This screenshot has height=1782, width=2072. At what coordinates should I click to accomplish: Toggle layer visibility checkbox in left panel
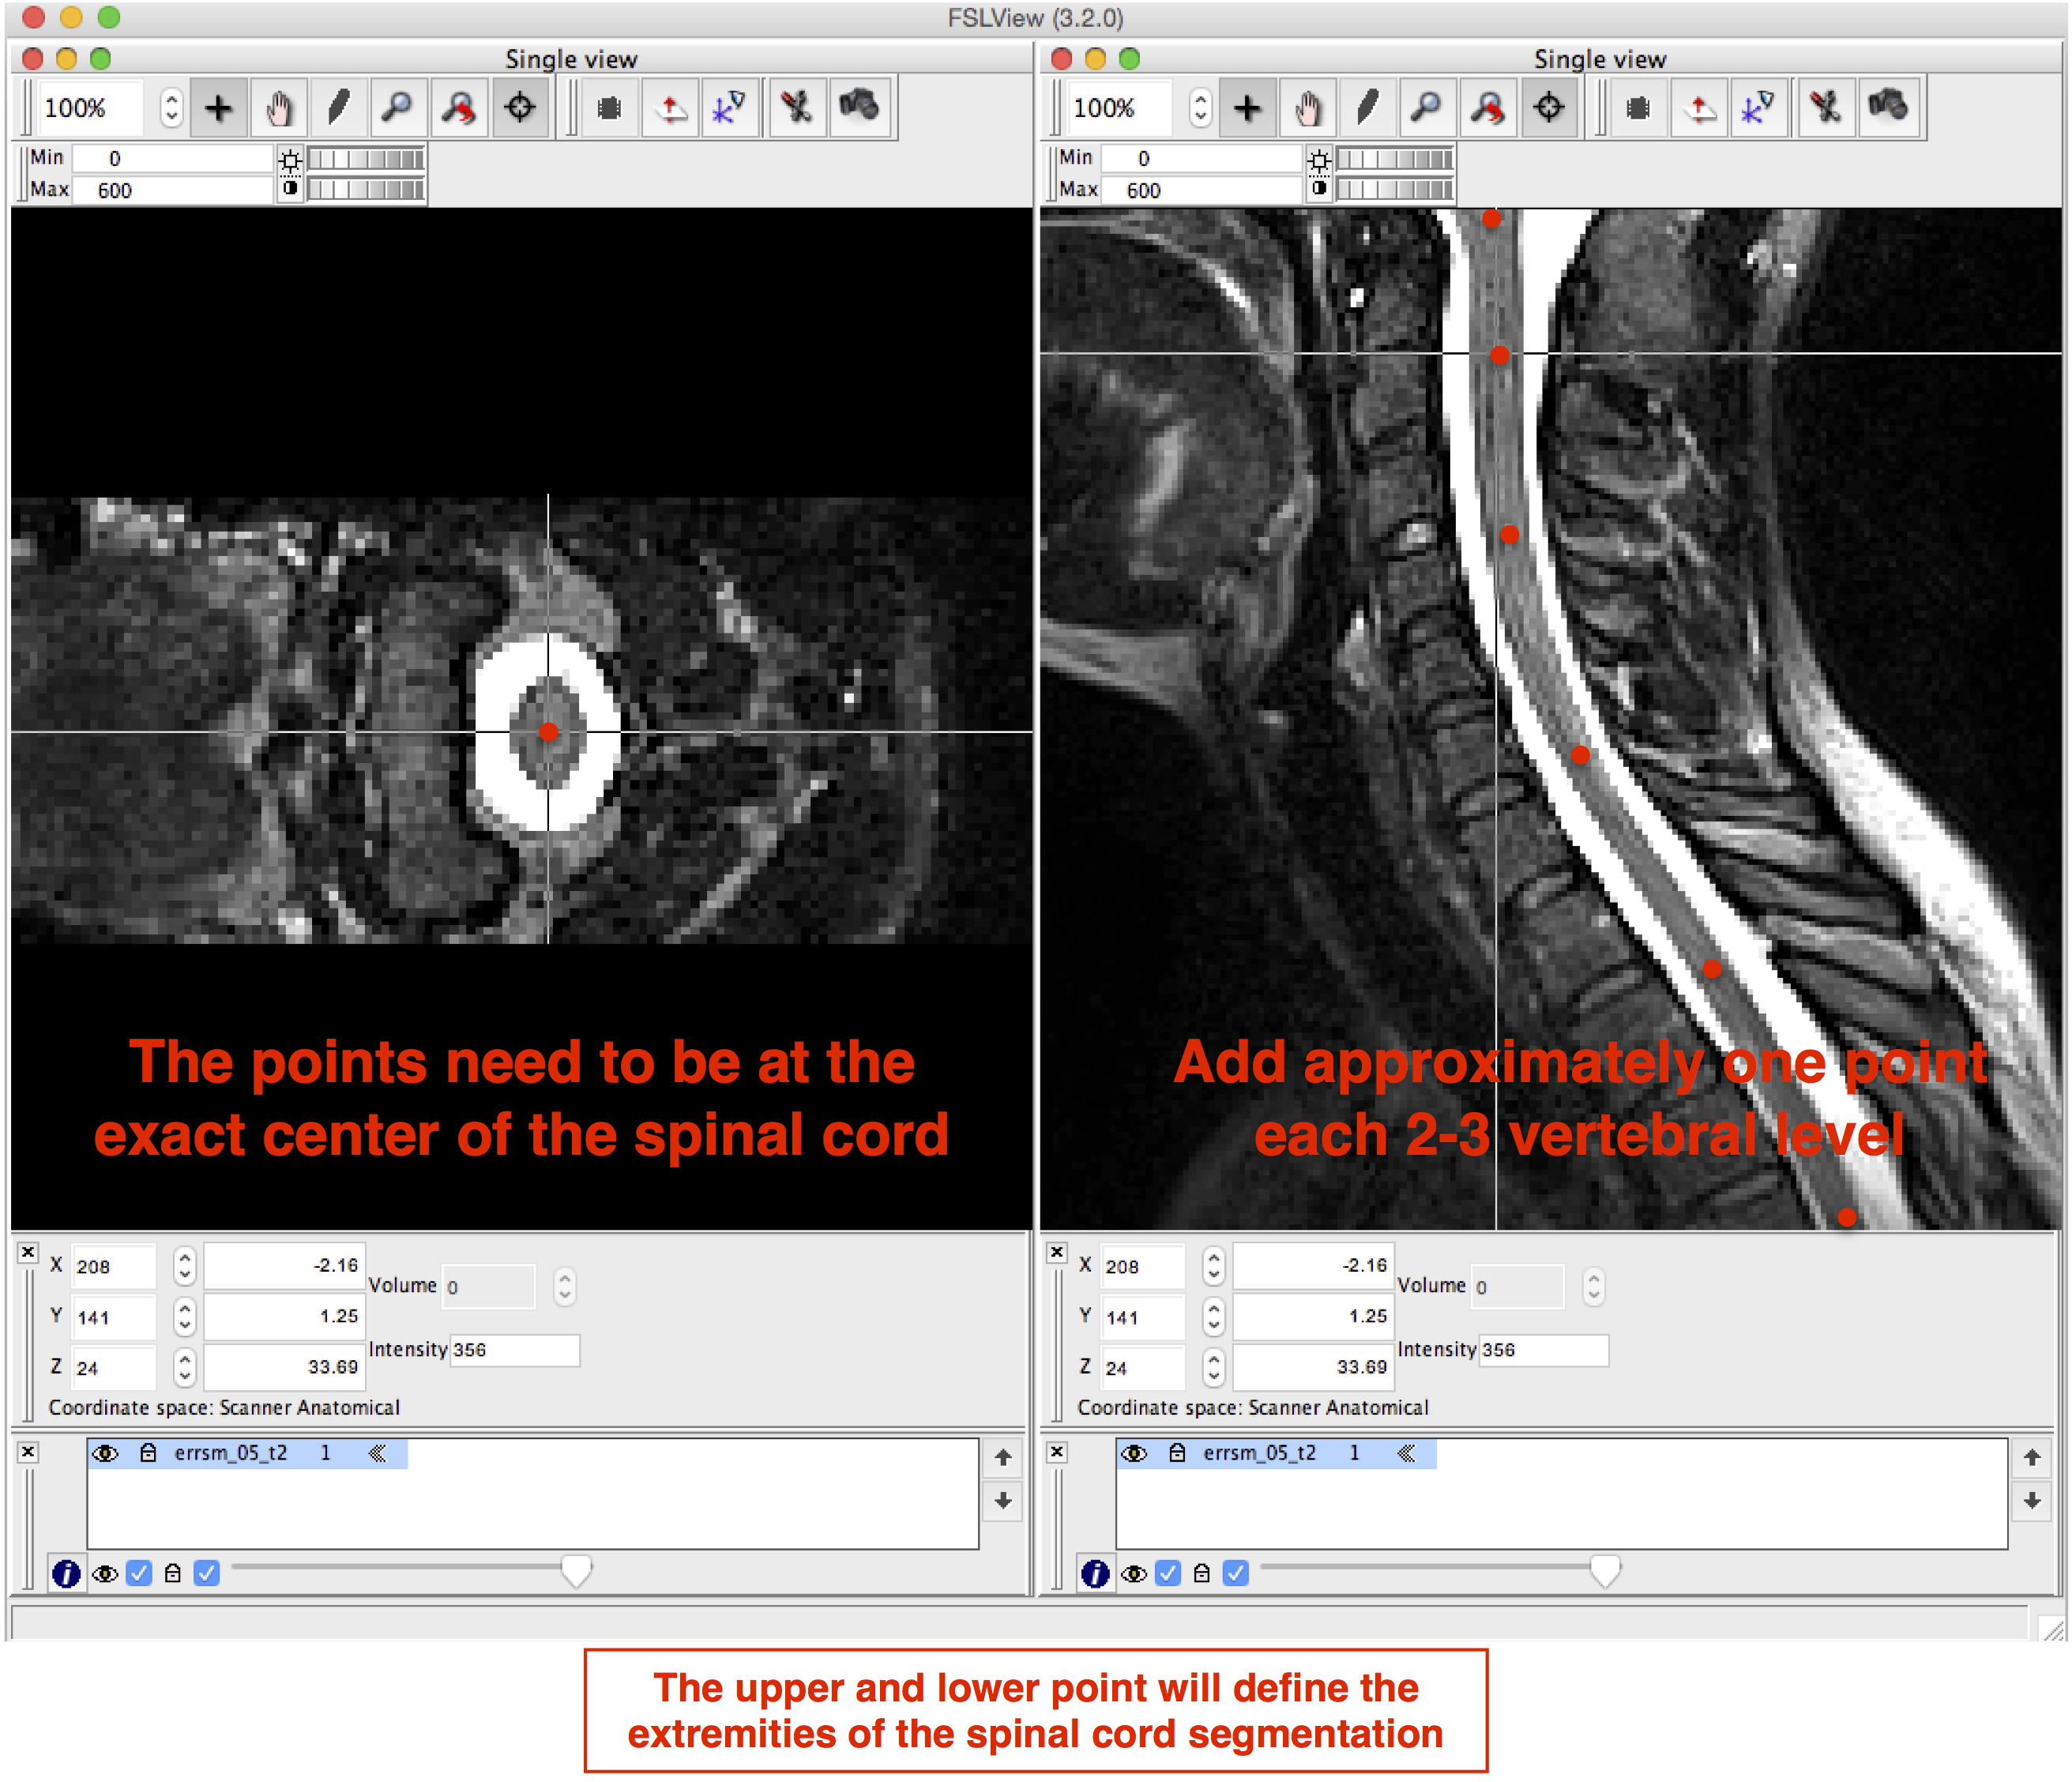[x=139, y=1573]
